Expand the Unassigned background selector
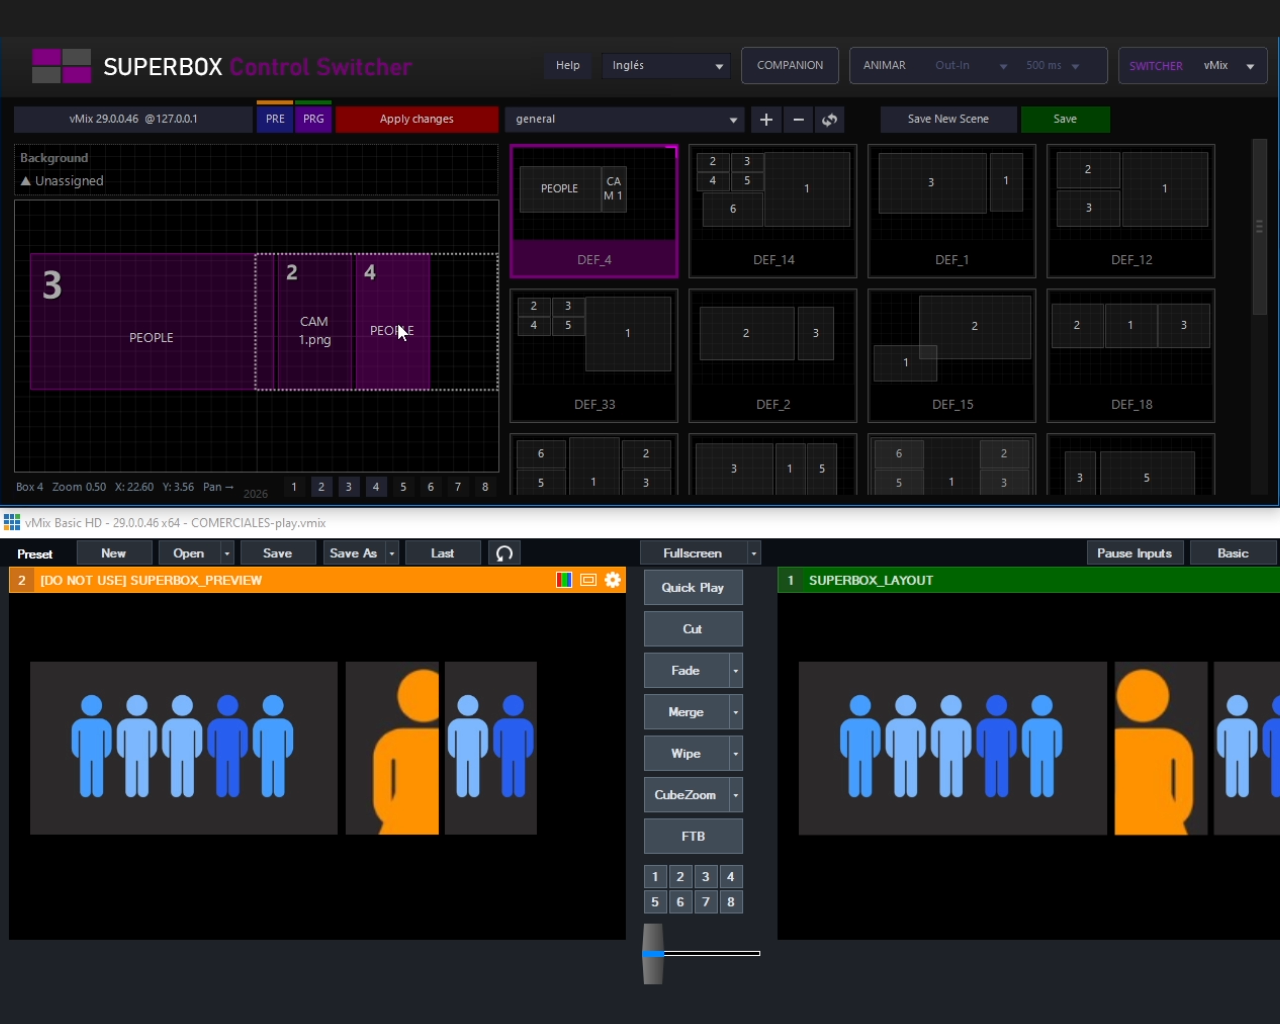Image resolution: width=1280 pixels, height=1024 pixels. [62, 181]
